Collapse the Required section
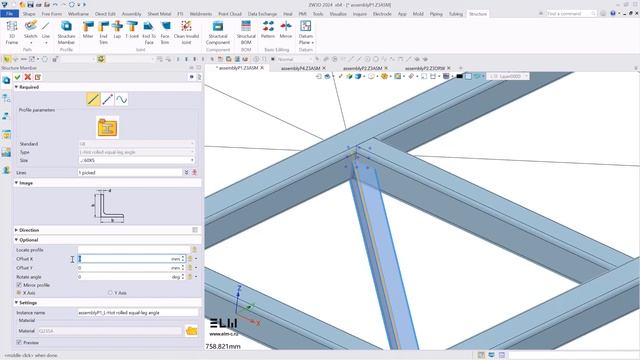Viewport: 640px width, 360px height. click(x=16, y=87)
